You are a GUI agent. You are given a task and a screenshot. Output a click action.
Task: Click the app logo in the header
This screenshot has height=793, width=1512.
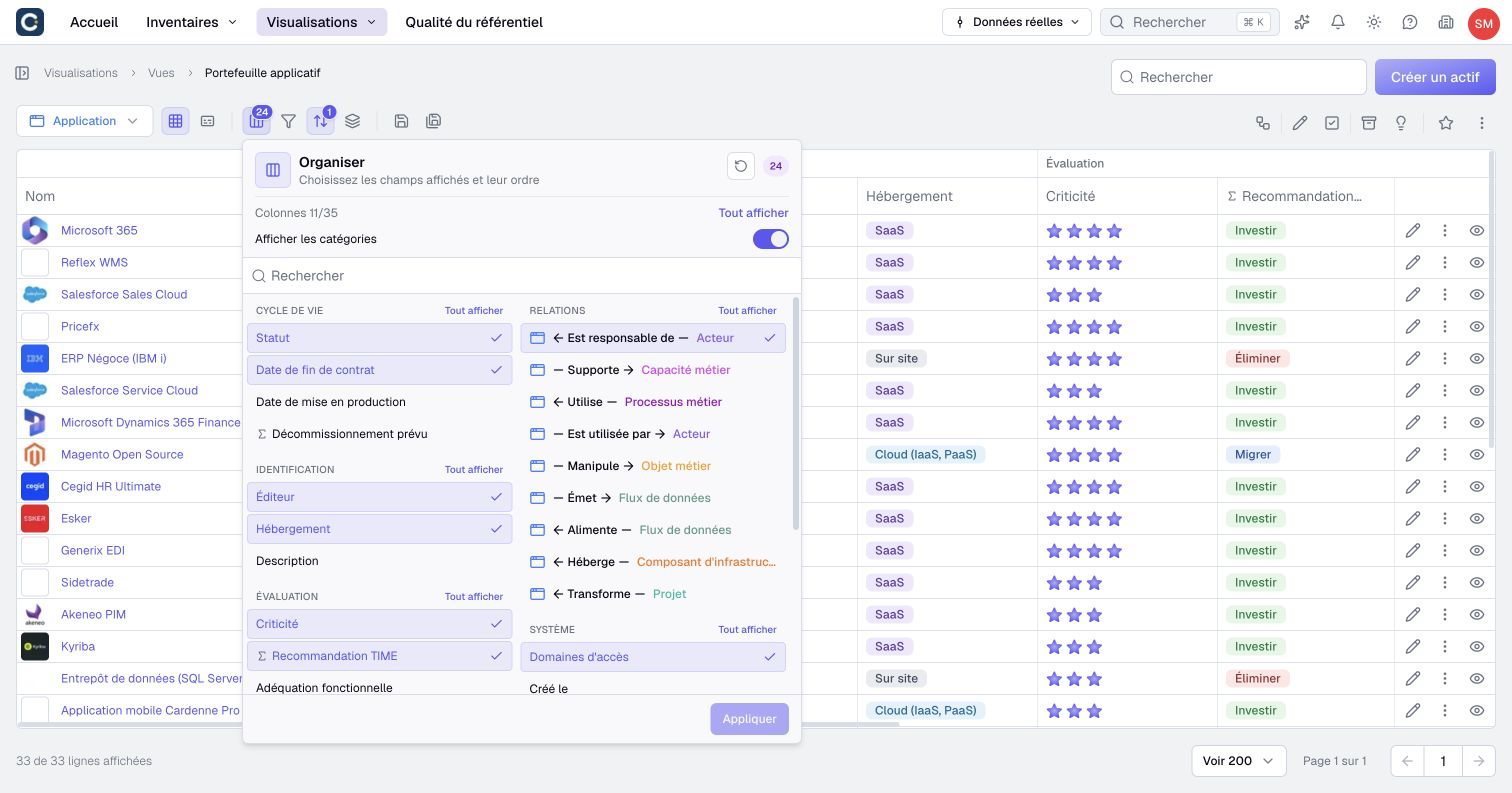click(30, 22)
